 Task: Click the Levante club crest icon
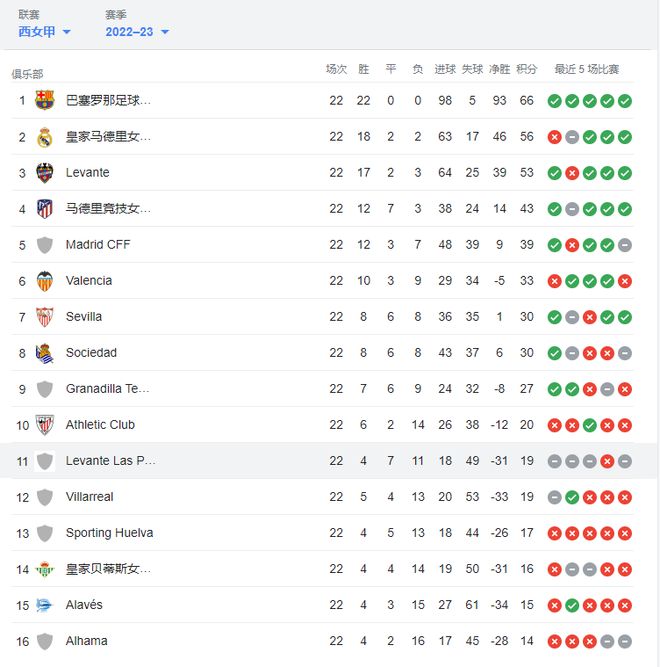45,173
